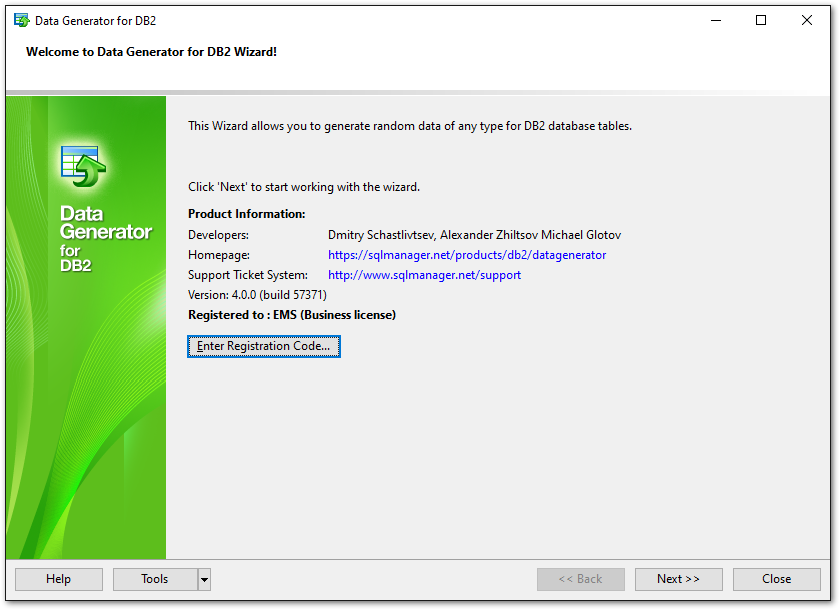Open the Tools dropdown arrow
The image size is (840, 610).
click(x=204, y=579)
